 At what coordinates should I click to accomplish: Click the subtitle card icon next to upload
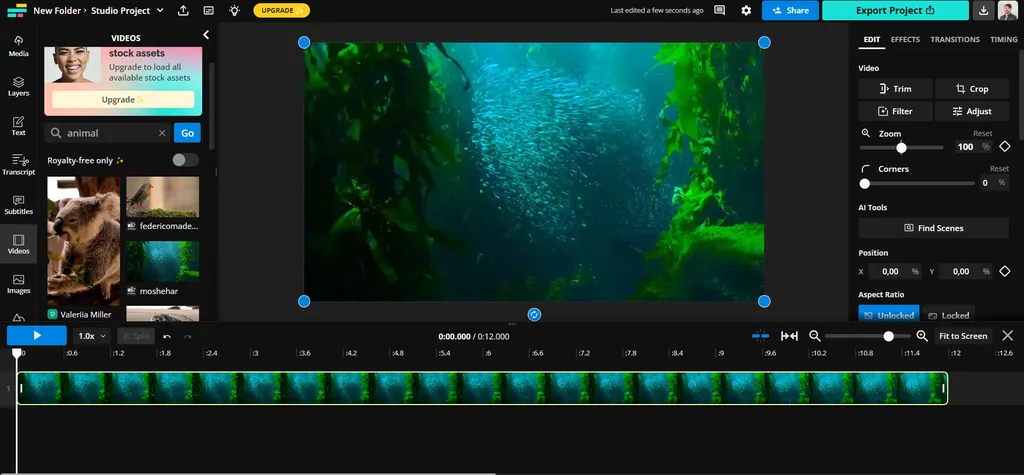click(x=208, y=10)
